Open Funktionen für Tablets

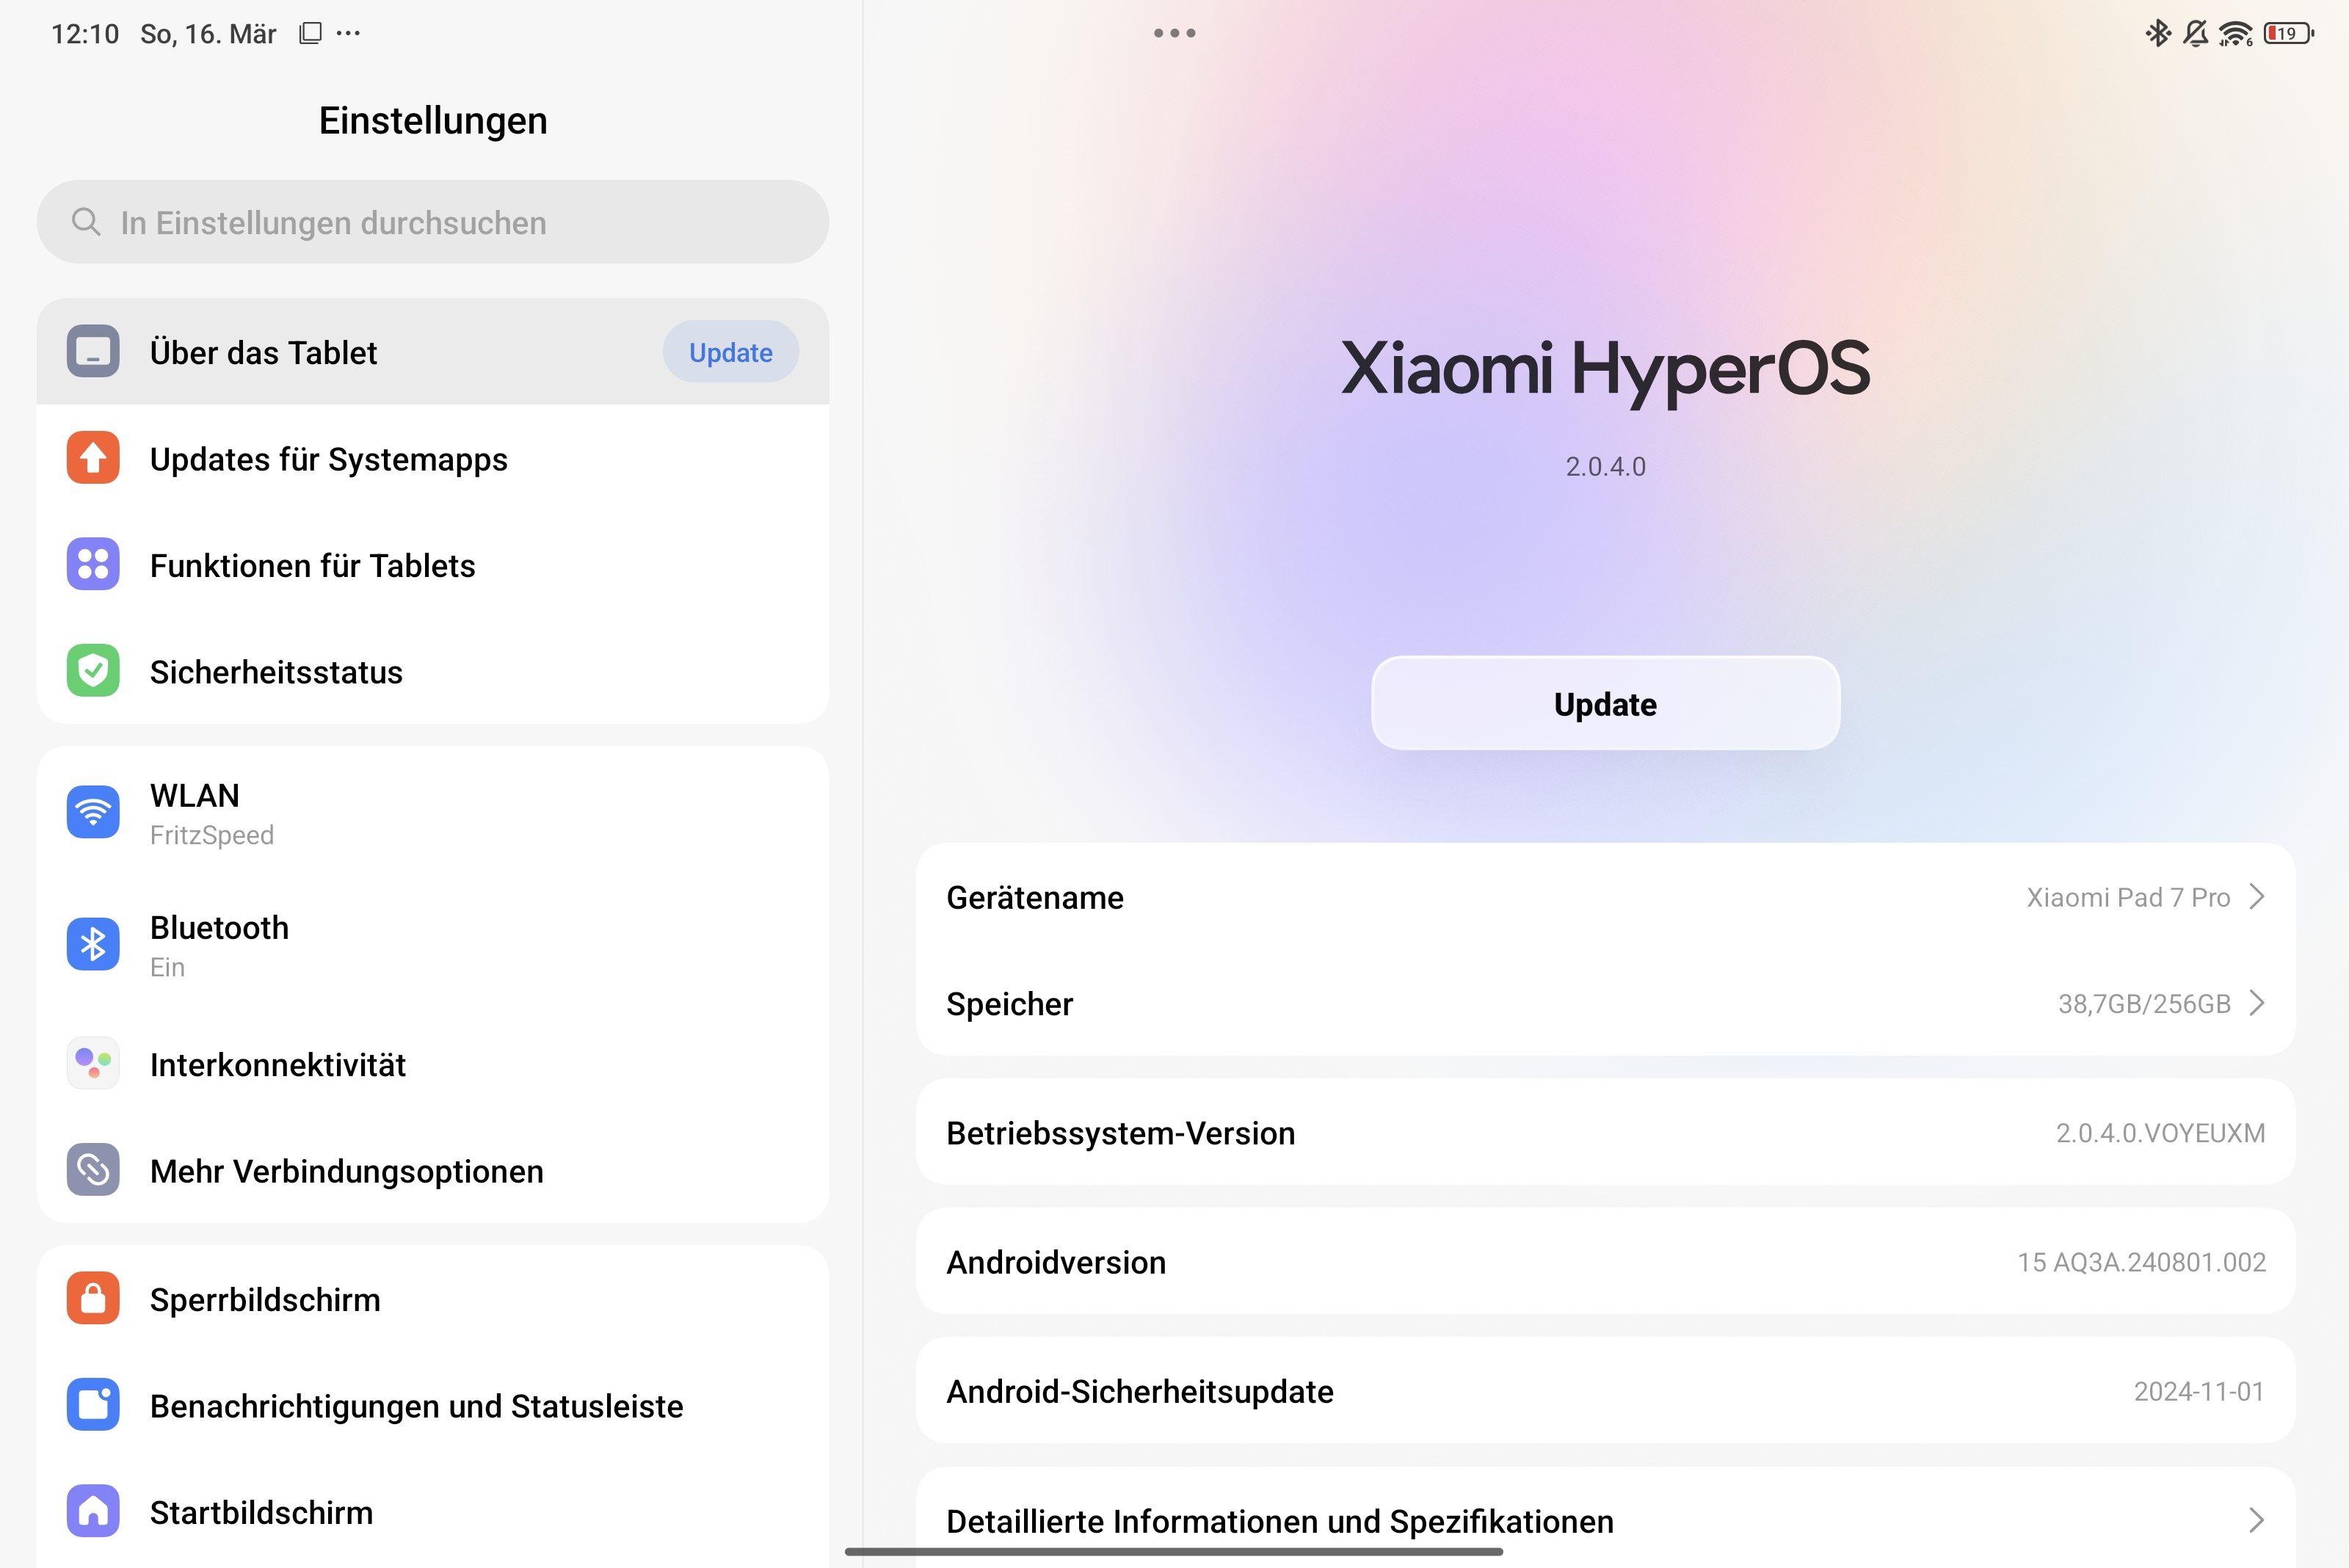click(x=433, y=565)
